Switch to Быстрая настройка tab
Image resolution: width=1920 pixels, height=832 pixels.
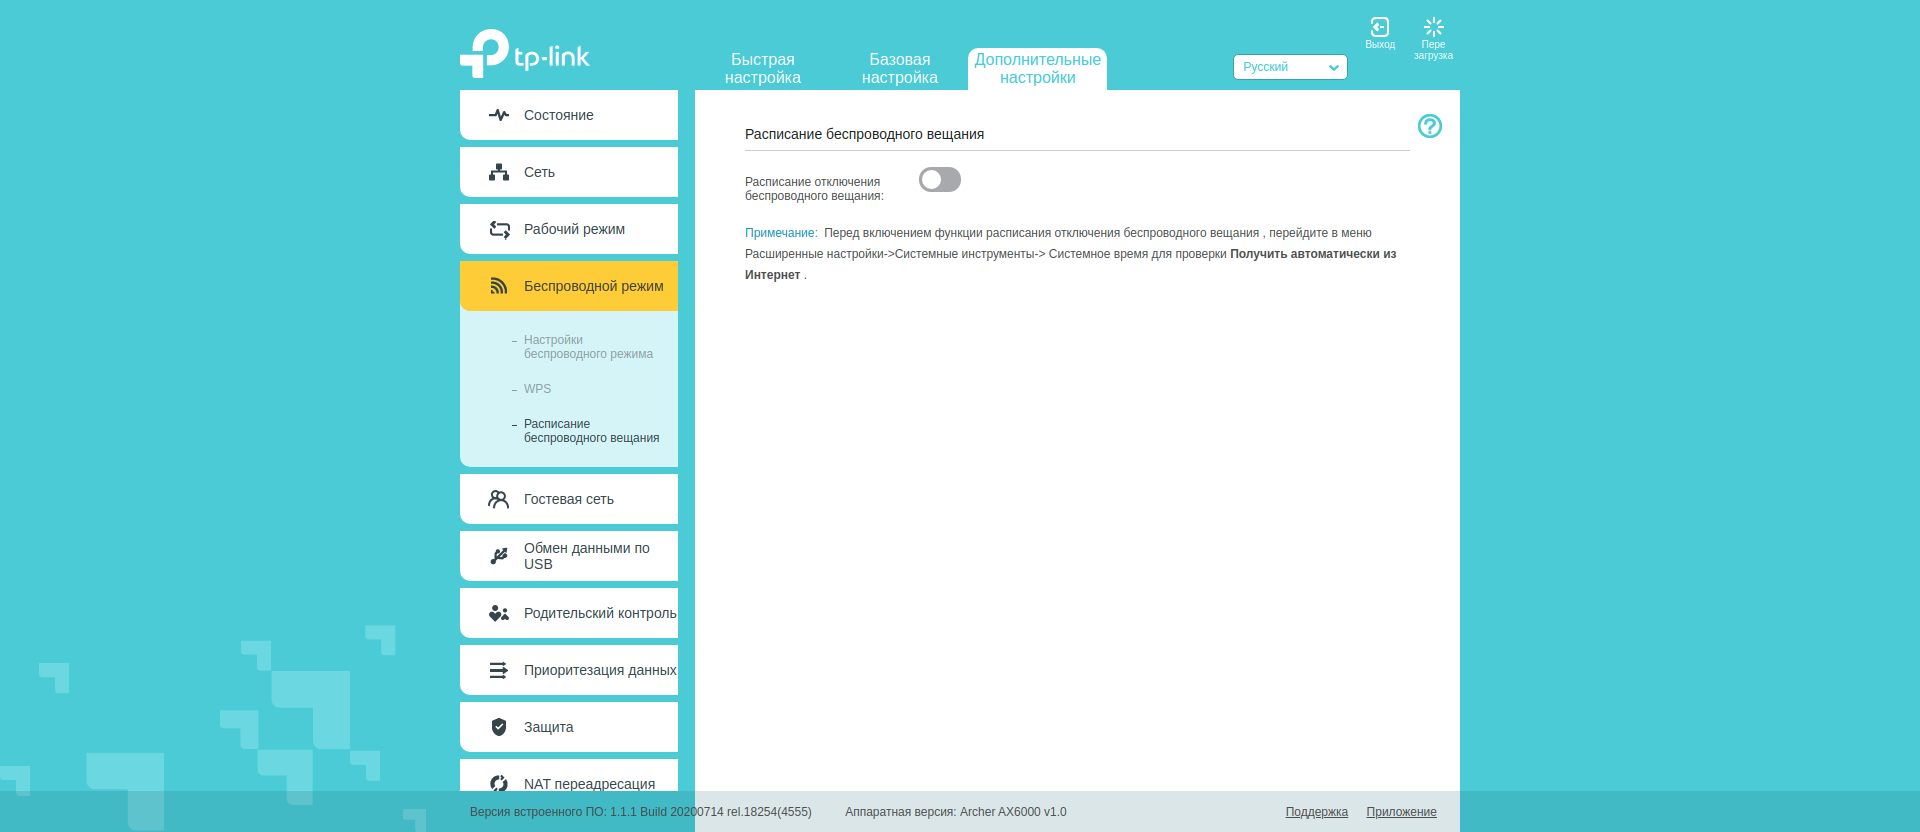click(762, 69)
